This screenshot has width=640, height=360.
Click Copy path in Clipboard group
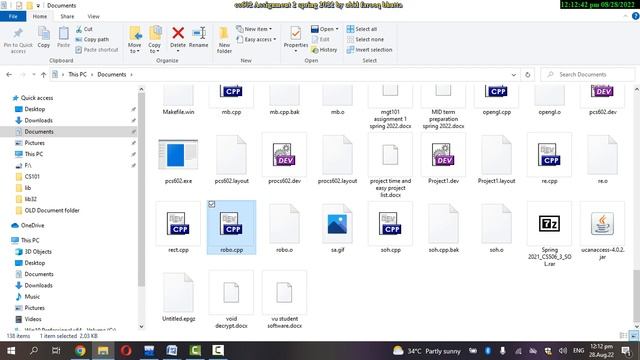coord(92,40)
